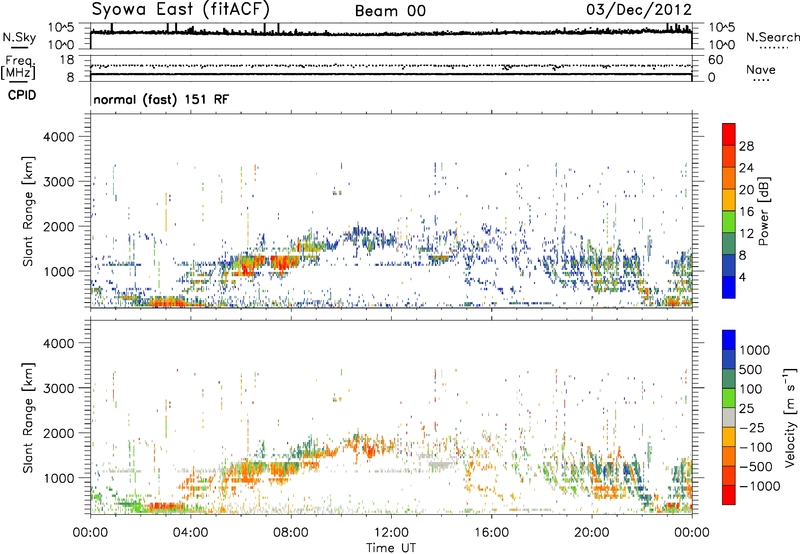Image resolution: width=800 pixels, height=554 pixels.
Task: Click the 'Syowa East (fitACF)' plot title
Action: click(x=180, y=9)
